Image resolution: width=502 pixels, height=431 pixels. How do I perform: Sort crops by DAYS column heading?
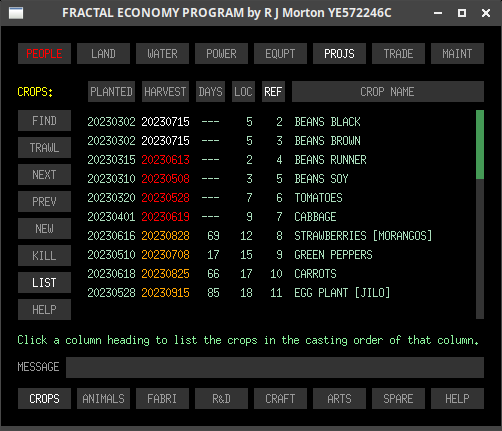[210, 91]
